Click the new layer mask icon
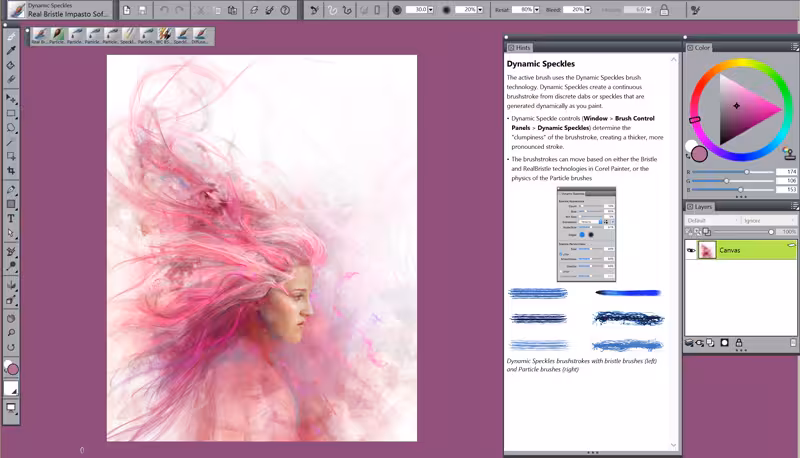 [724, 343]
